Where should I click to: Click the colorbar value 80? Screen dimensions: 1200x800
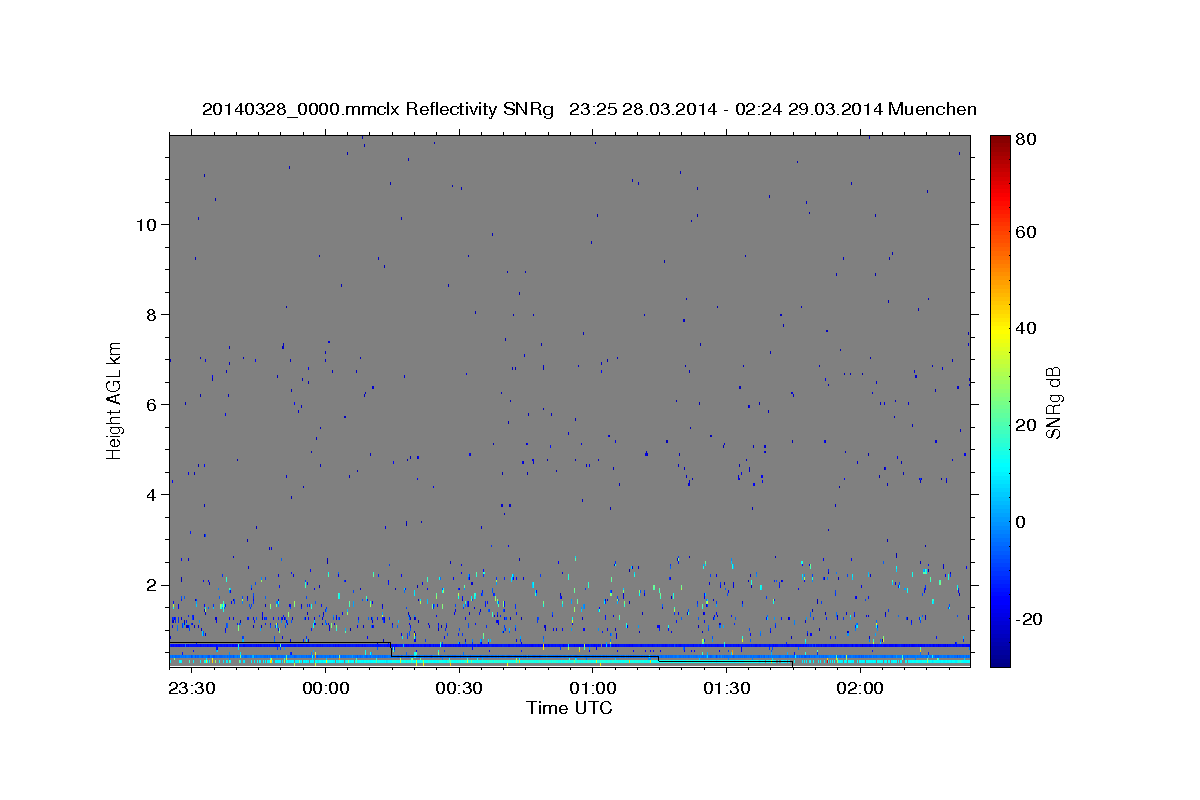(x=1025, y=140)
